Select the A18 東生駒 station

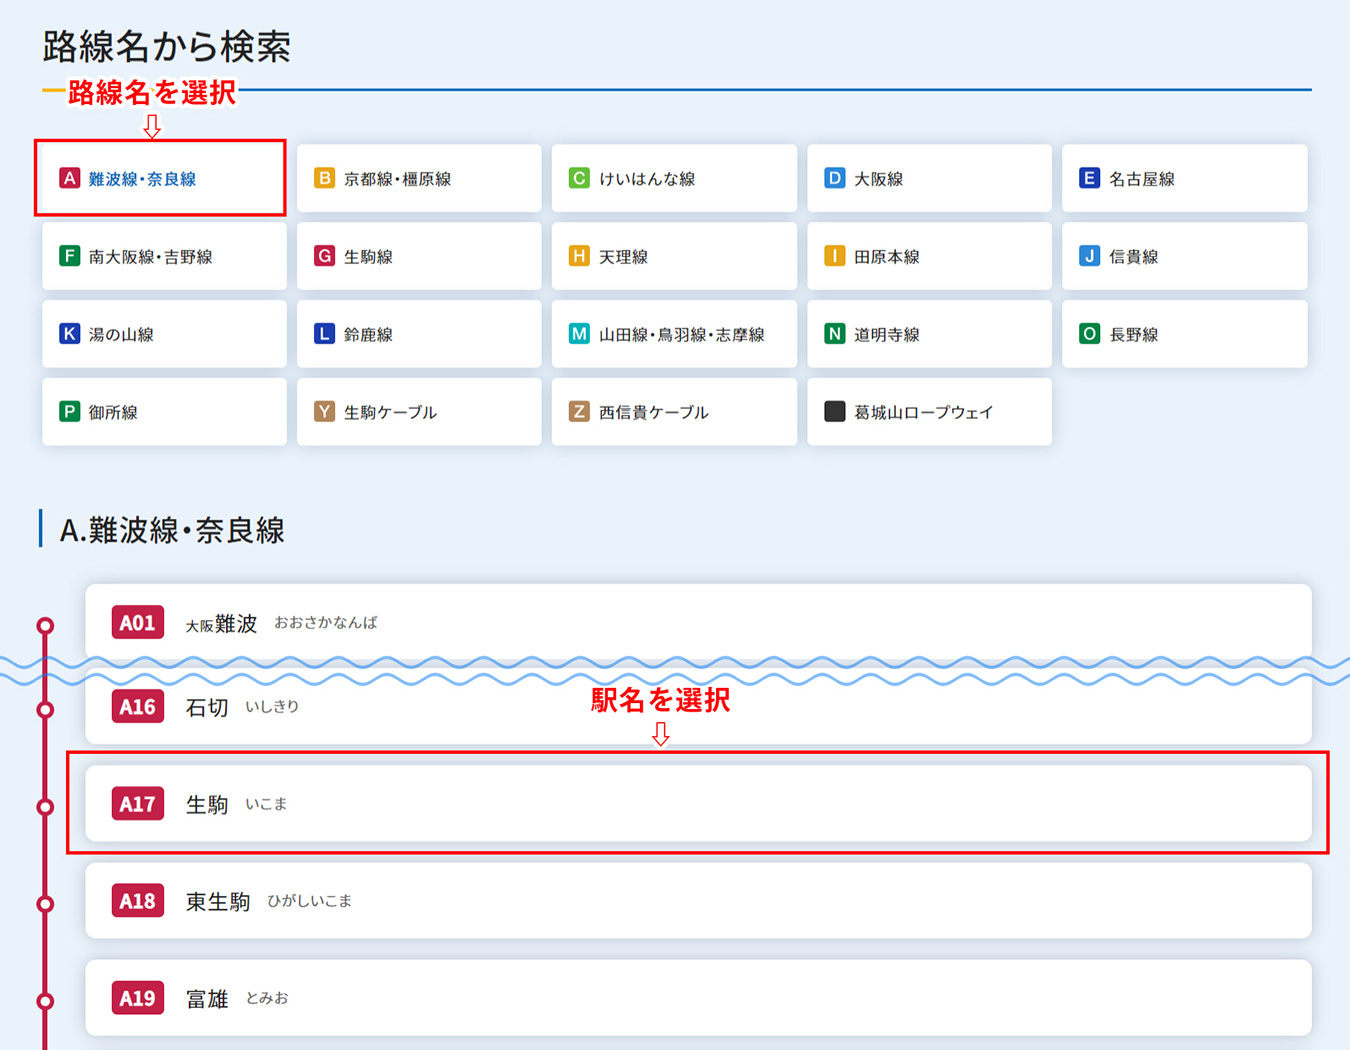click(698, 901)
